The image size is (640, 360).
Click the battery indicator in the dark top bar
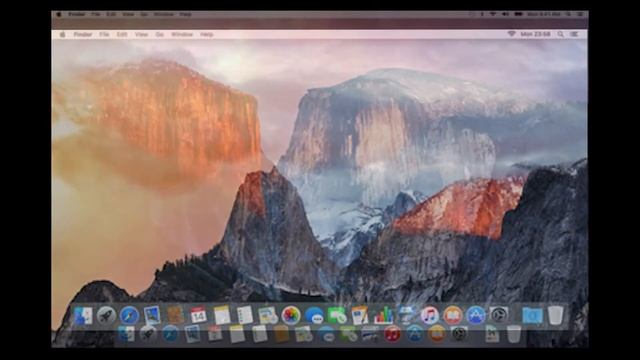(518, 14)
